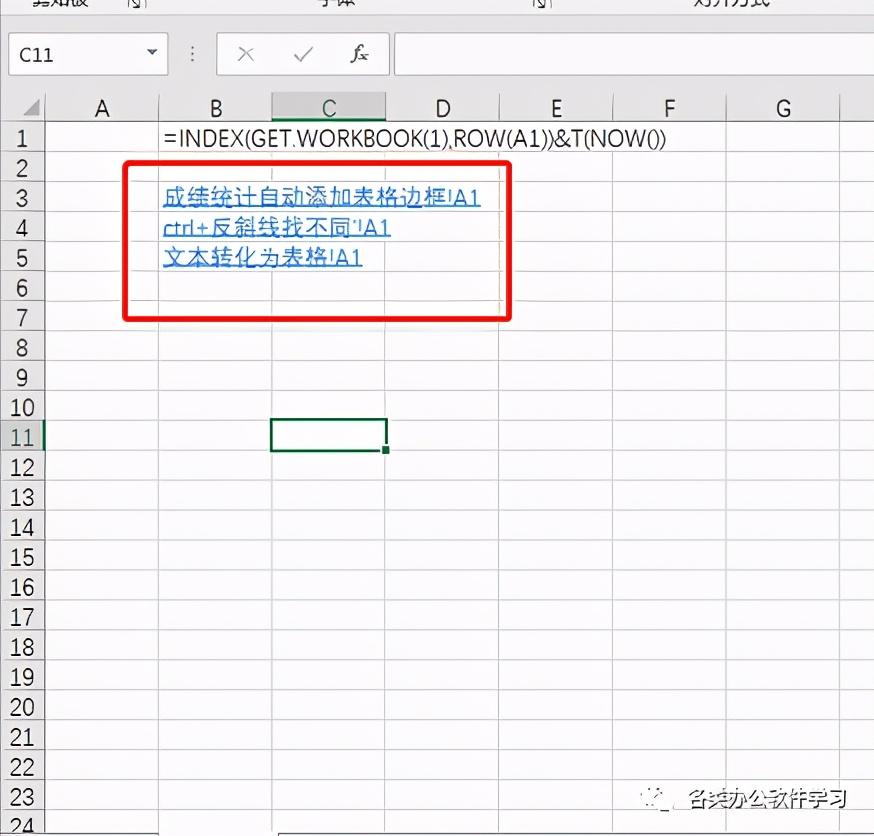
Task: Click the cell with INDEX(GET.WORKBOOK formula text
Action: tap(414, 138)
